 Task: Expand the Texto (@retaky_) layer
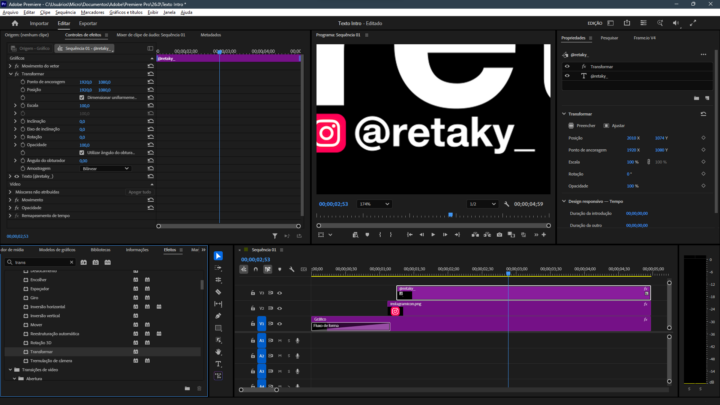10,176
